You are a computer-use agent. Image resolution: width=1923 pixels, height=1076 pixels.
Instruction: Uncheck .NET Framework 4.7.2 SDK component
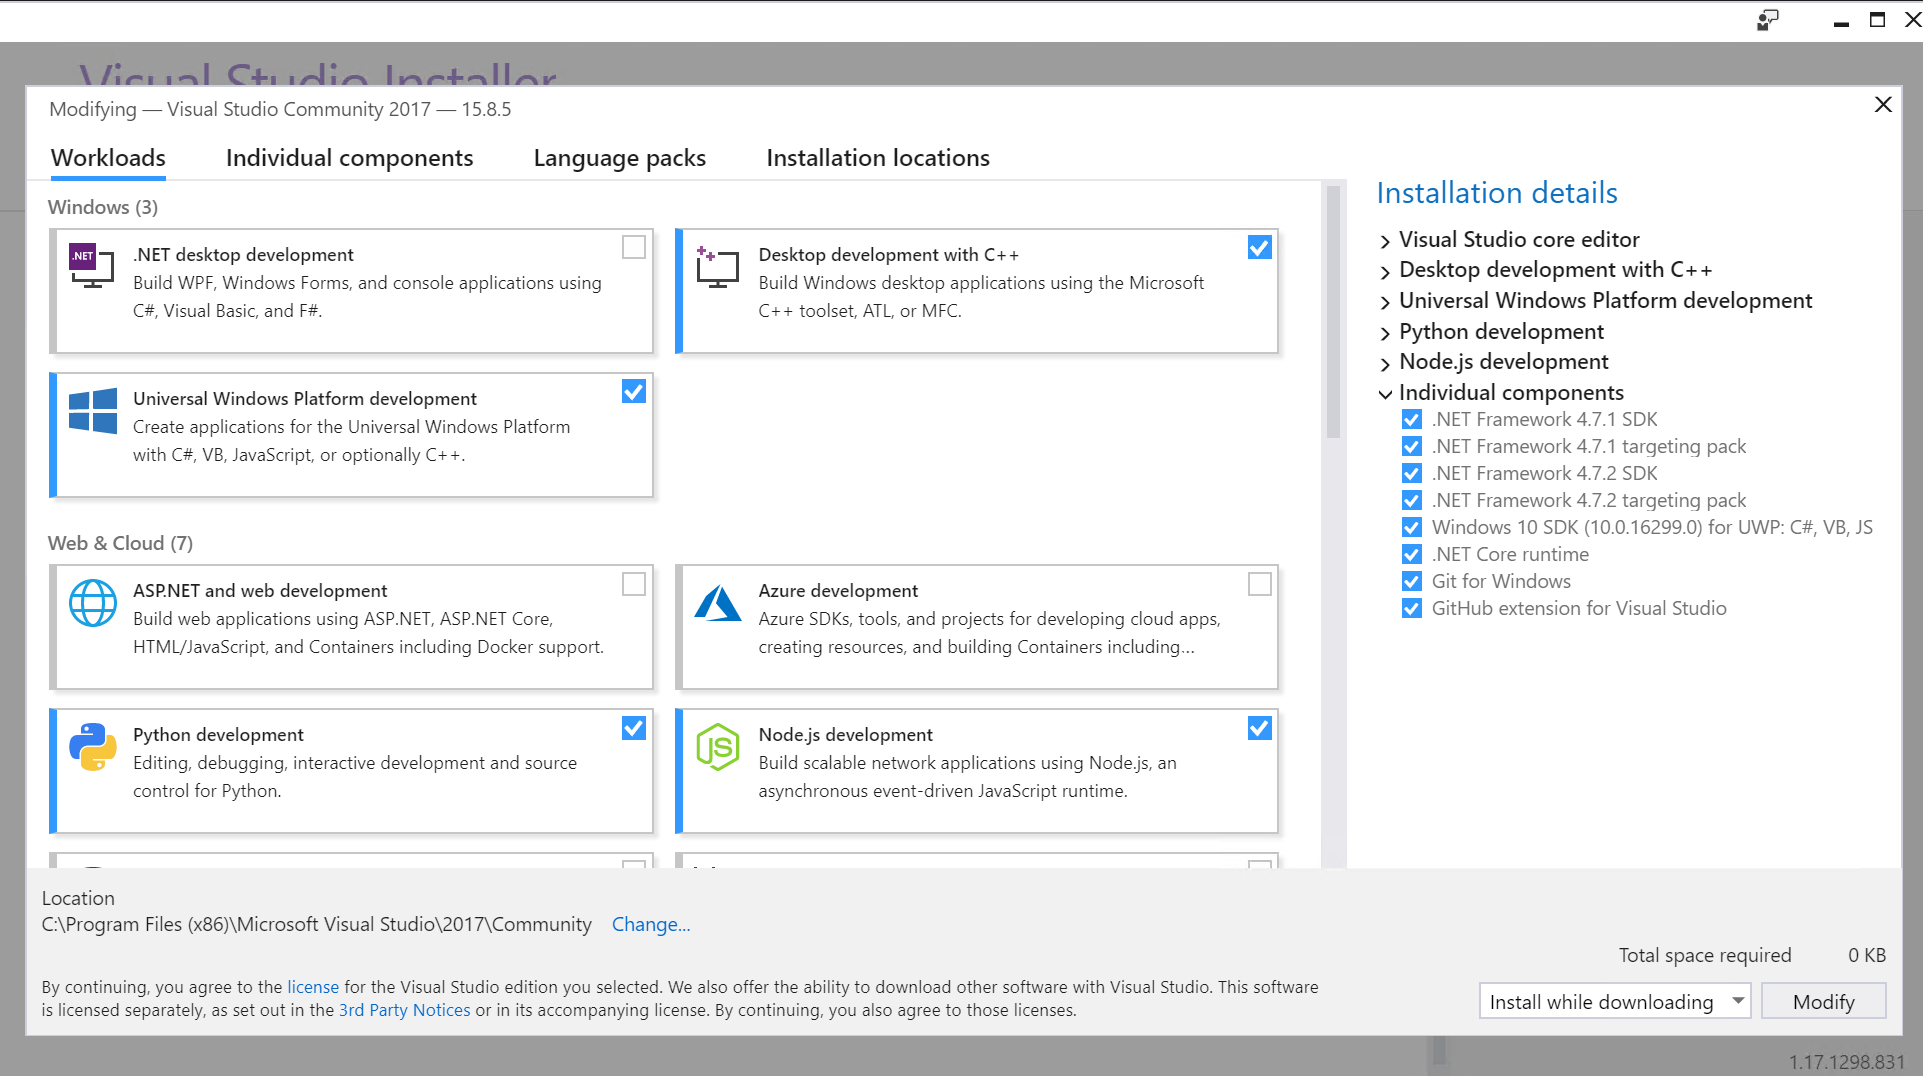click(x=1412, y=473)
